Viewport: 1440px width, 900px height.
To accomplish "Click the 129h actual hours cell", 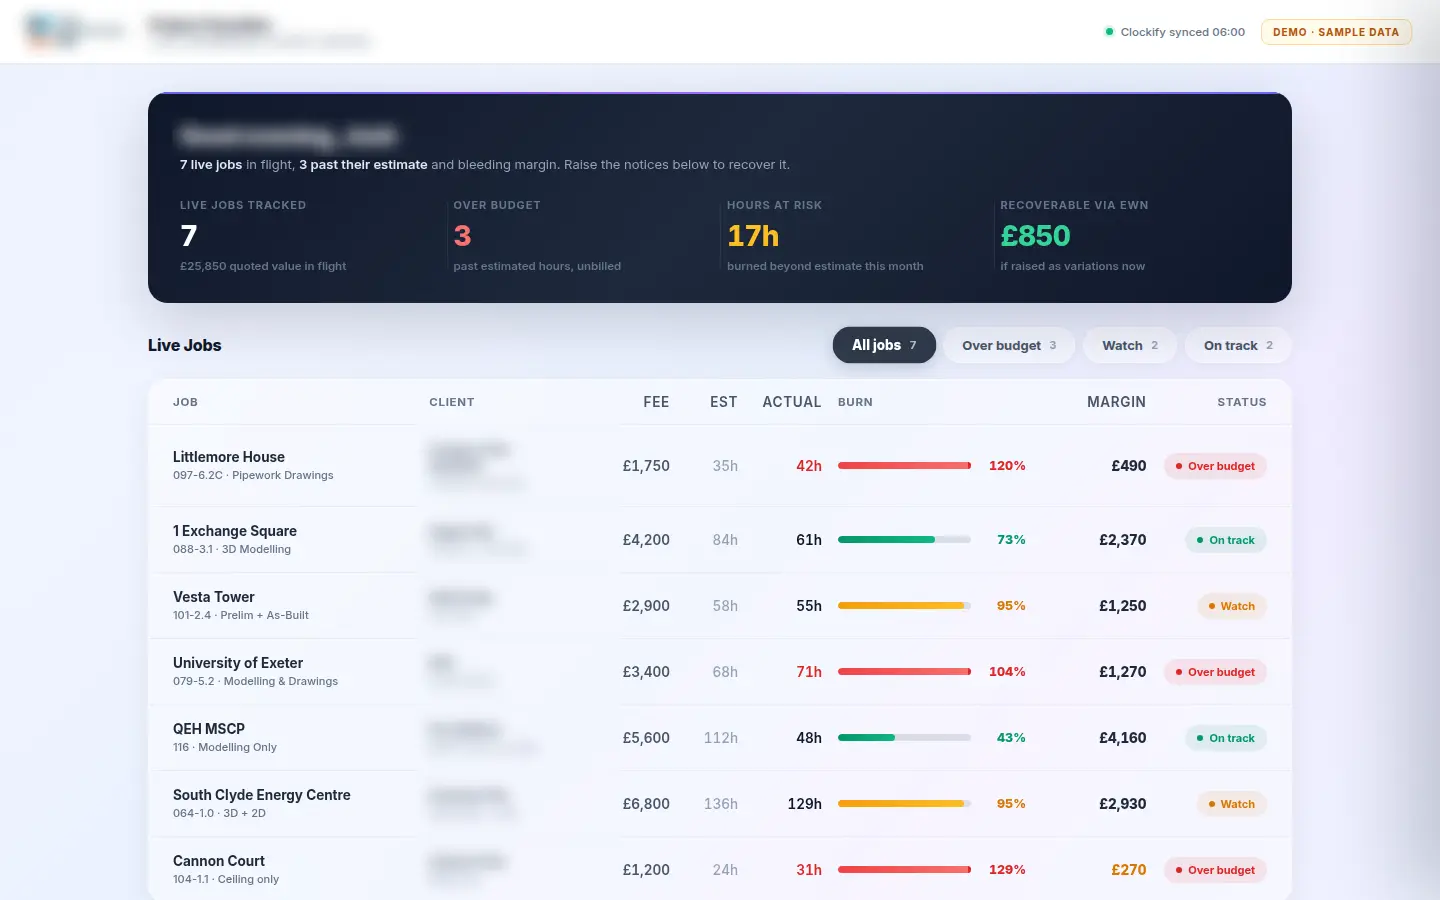I will (x=805, y=804).
